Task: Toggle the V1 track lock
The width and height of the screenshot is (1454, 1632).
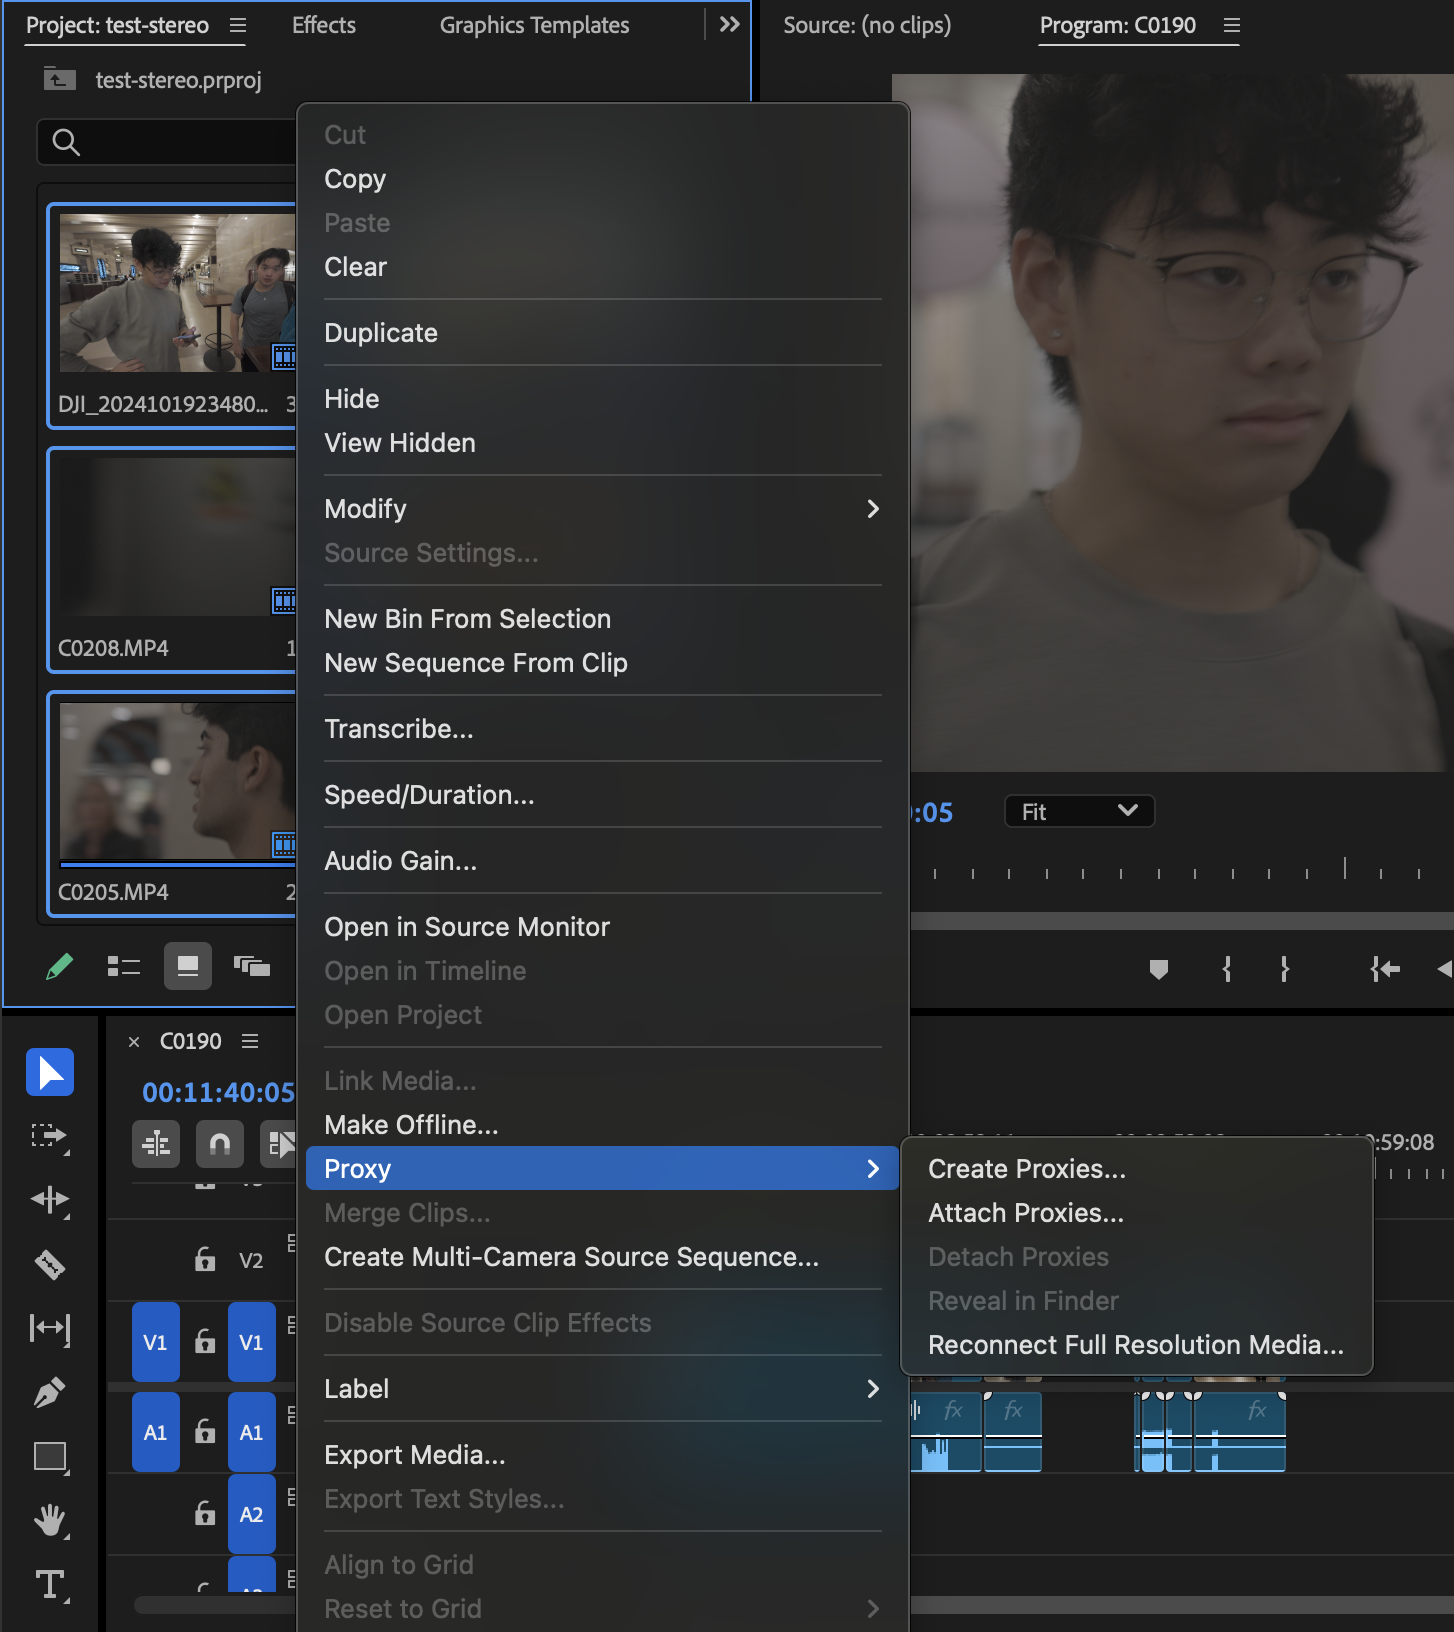Action: point(205,1342)
